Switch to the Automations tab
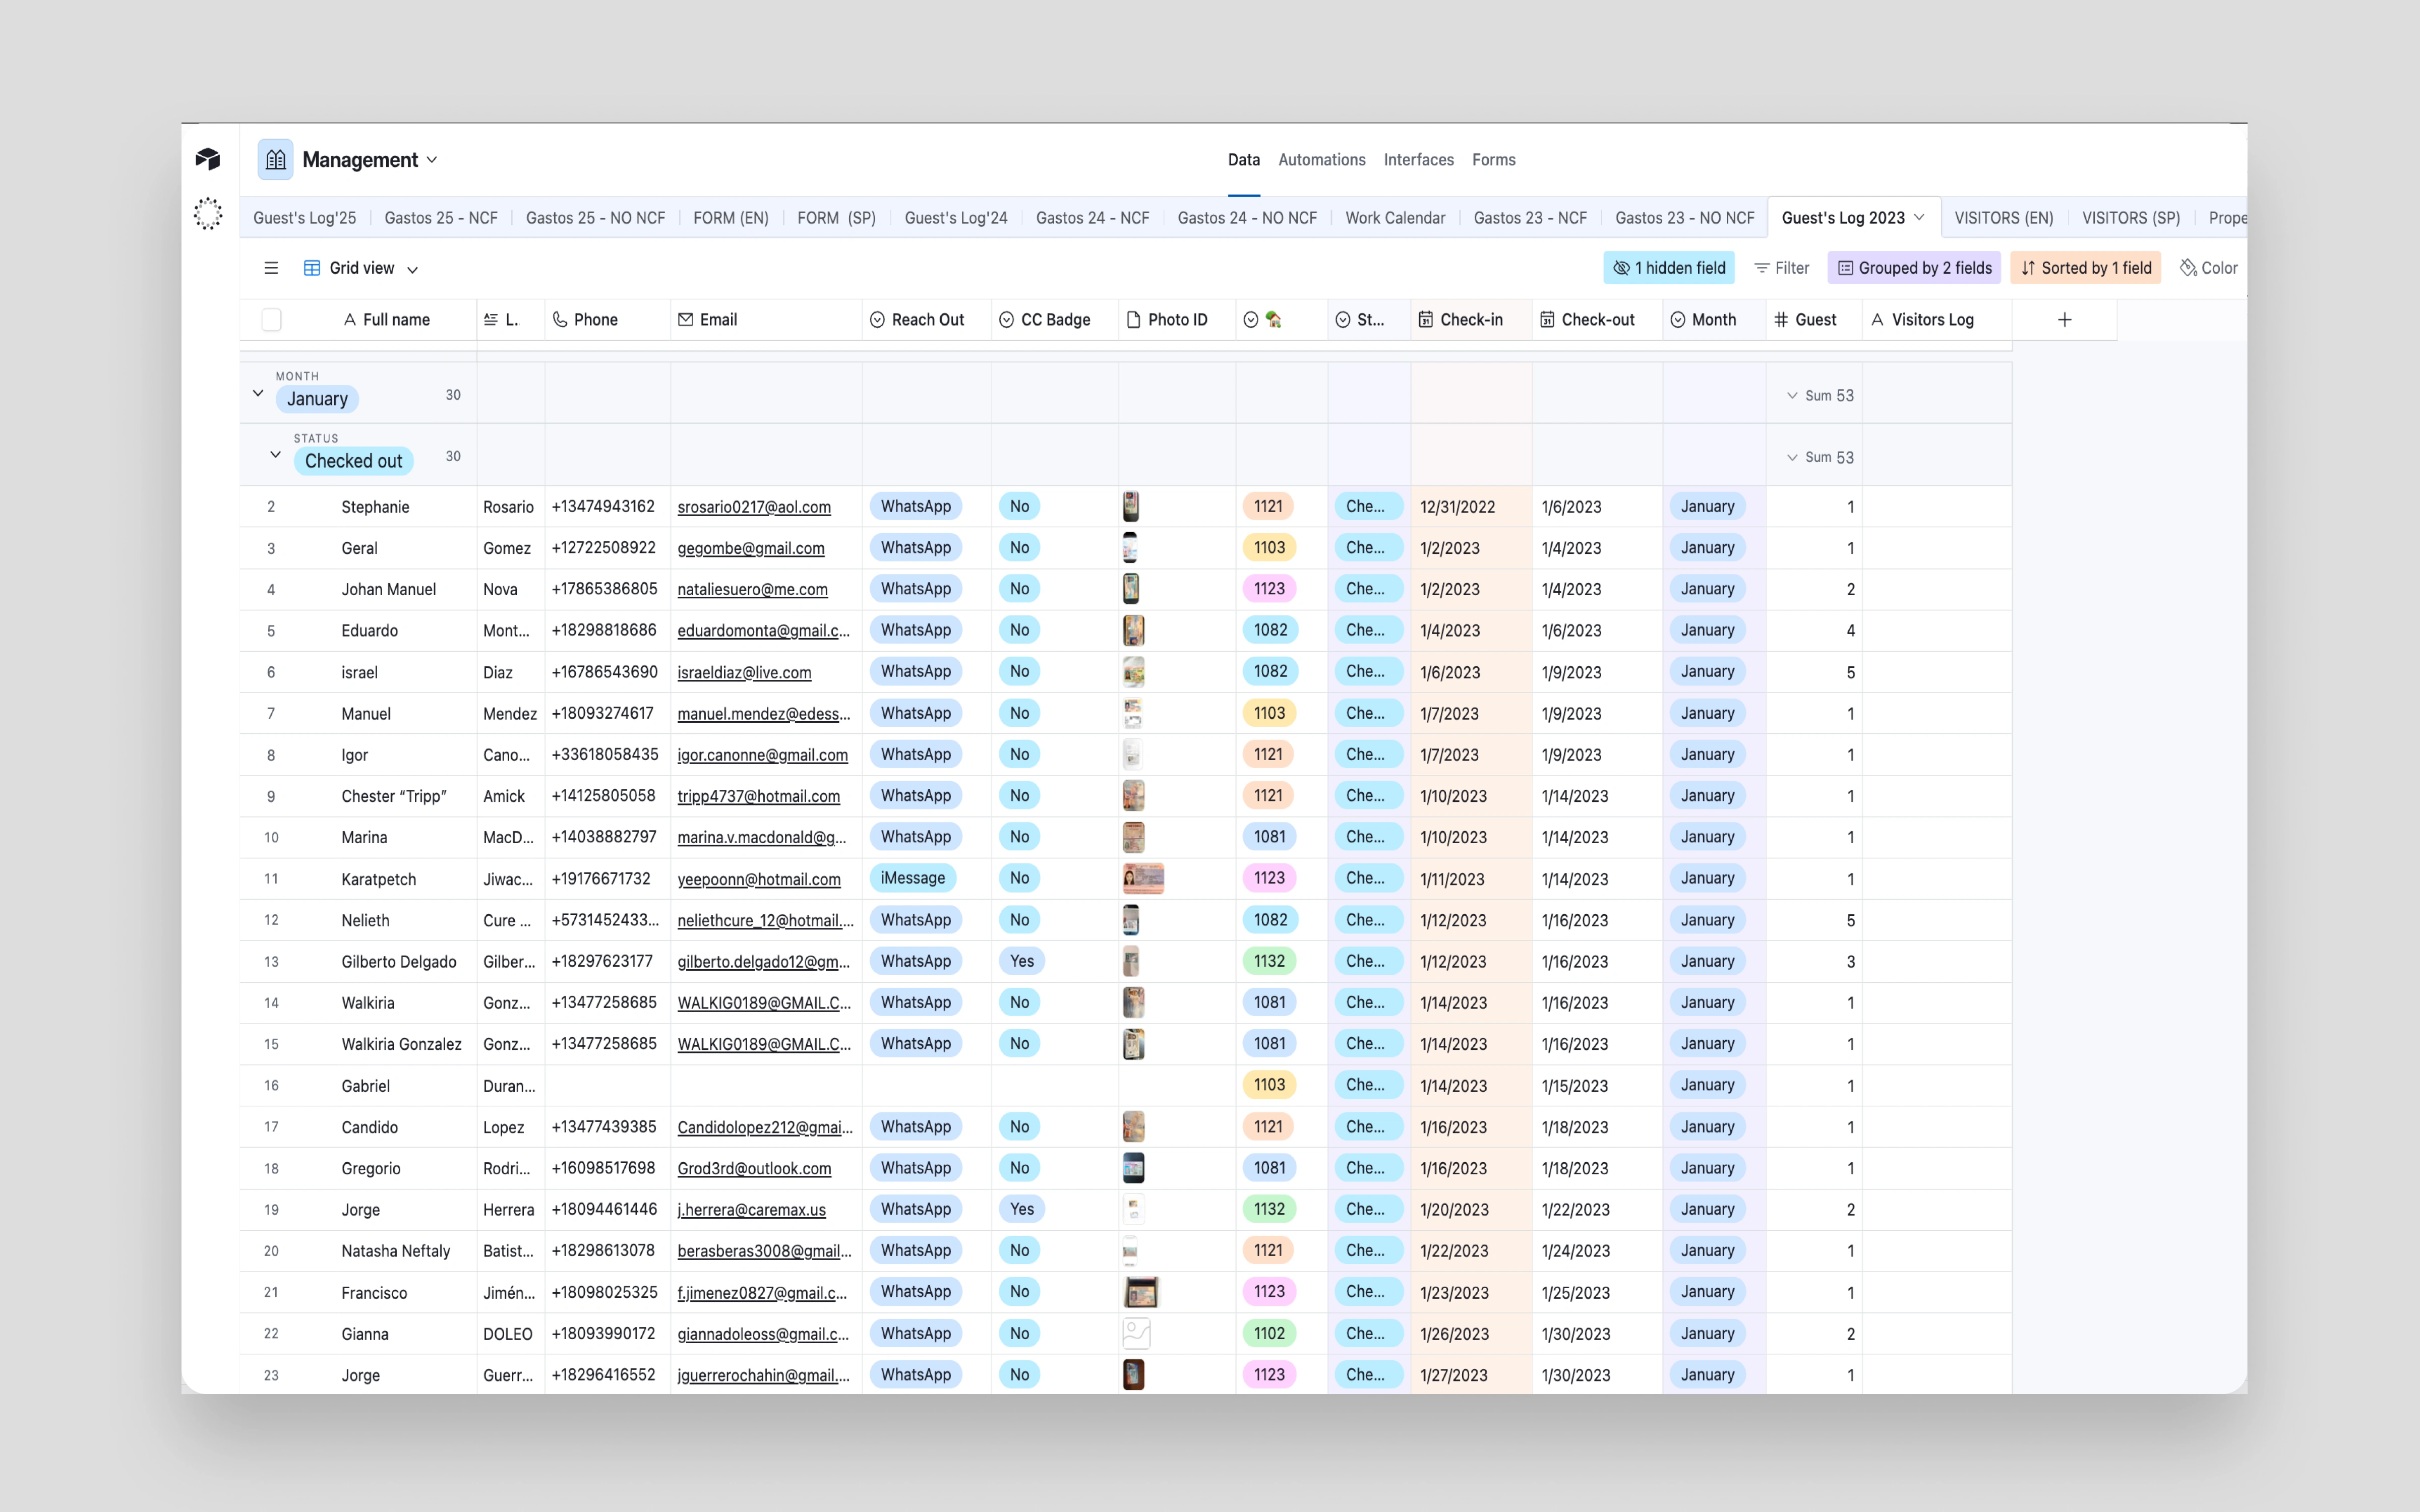 coord(1321,160)
